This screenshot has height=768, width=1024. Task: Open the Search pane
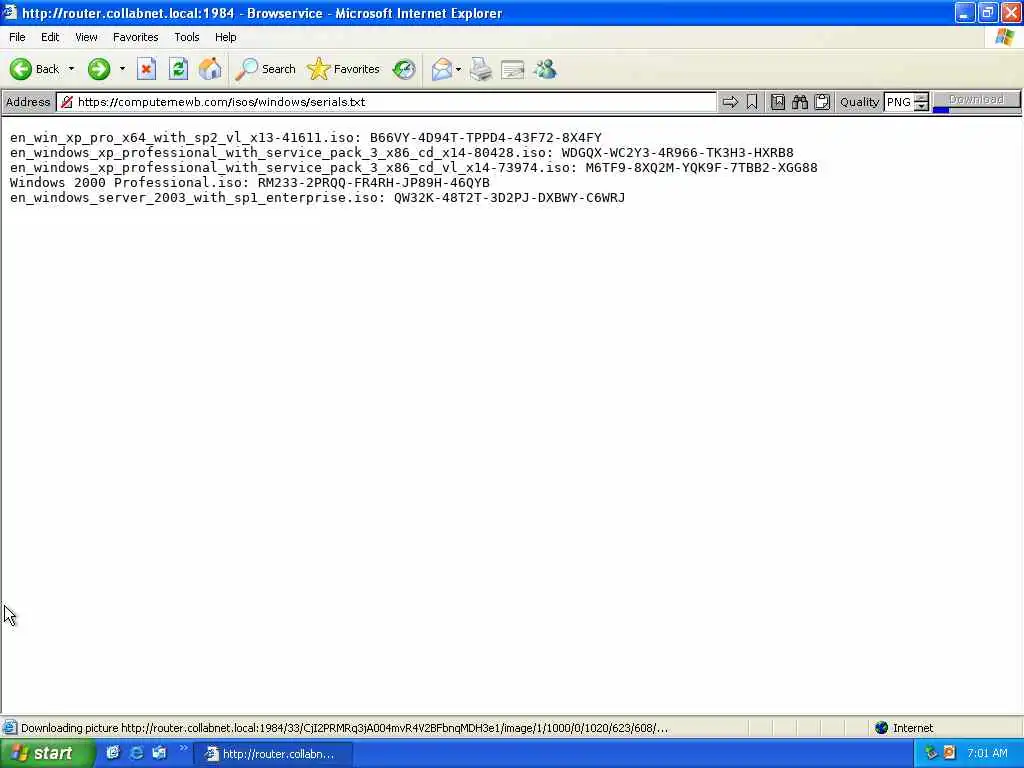pyautogui.click(x=266, y=69)
